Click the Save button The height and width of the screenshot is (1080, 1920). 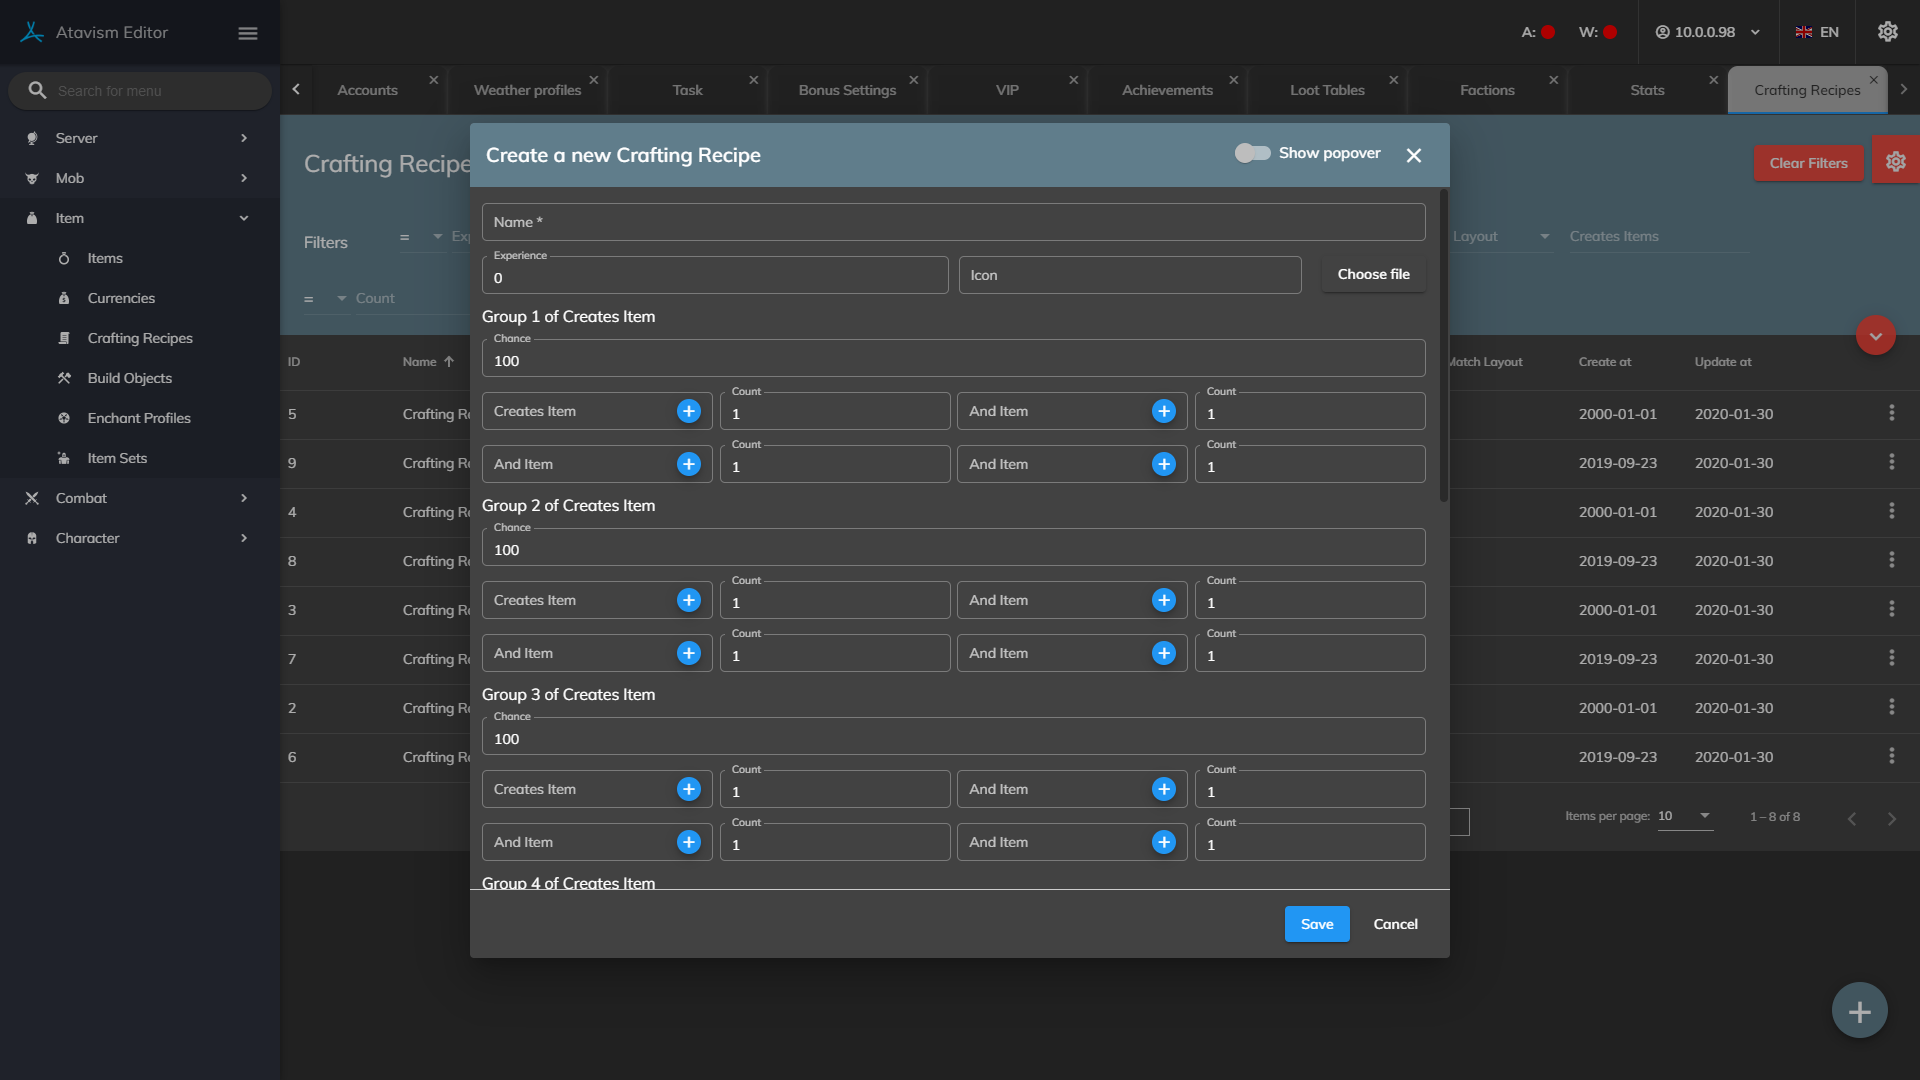pyautogui.click(x=1316, y=924)
